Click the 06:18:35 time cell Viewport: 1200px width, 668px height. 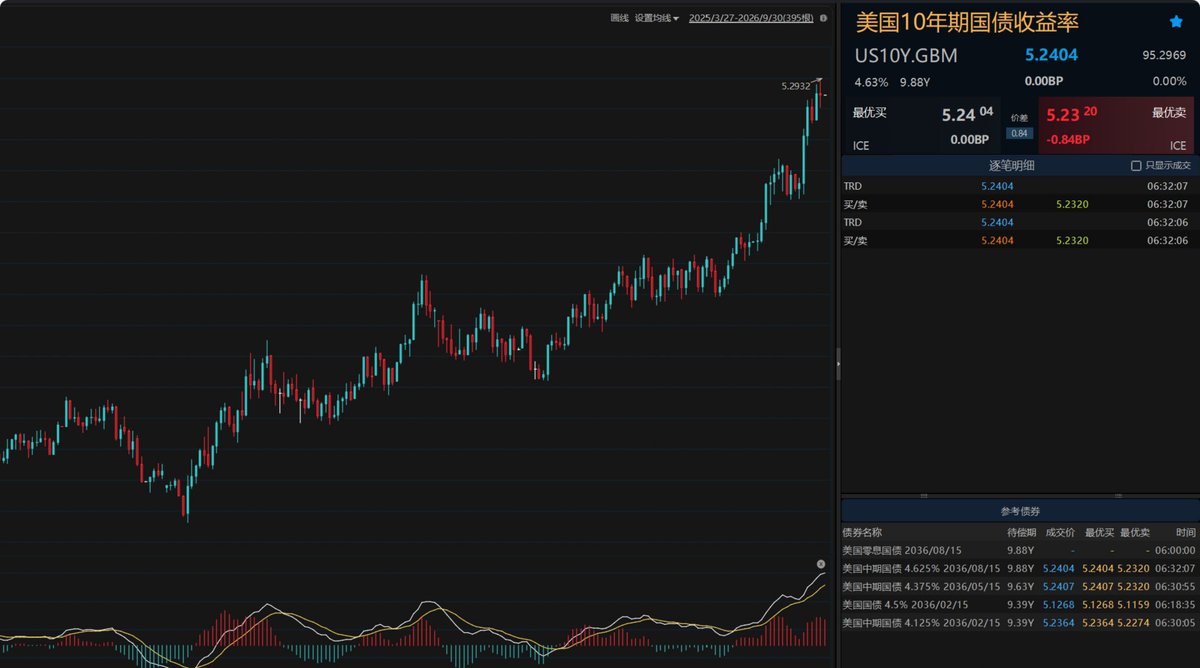tap(1175, 604)
